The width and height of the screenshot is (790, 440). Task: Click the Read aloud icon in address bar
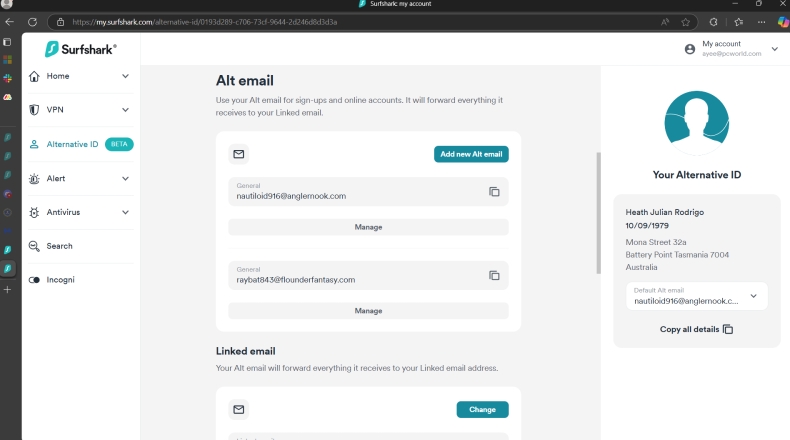(x=665, y=21)
